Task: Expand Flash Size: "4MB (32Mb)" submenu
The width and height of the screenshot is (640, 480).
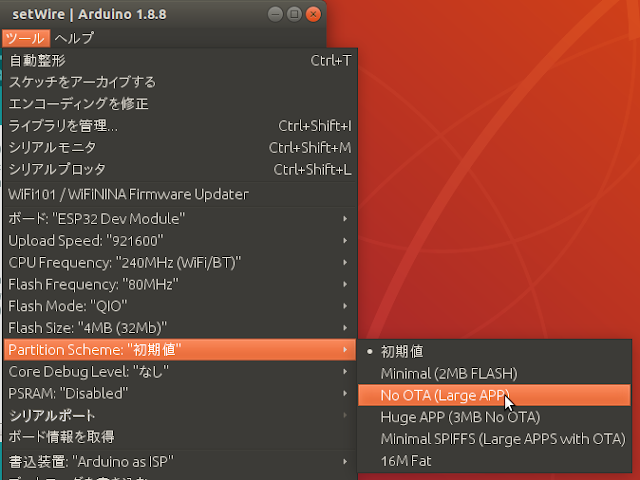Action: [x=180, y=328]
